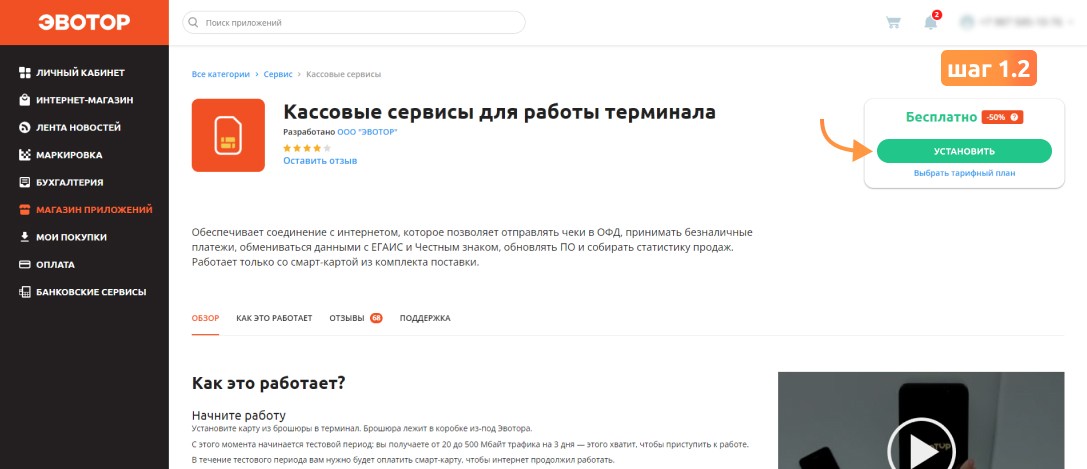Viewport: 1087px width, 469px height.
Task: Click the Поиск приложений search field
Action: (x=354, y=23)
